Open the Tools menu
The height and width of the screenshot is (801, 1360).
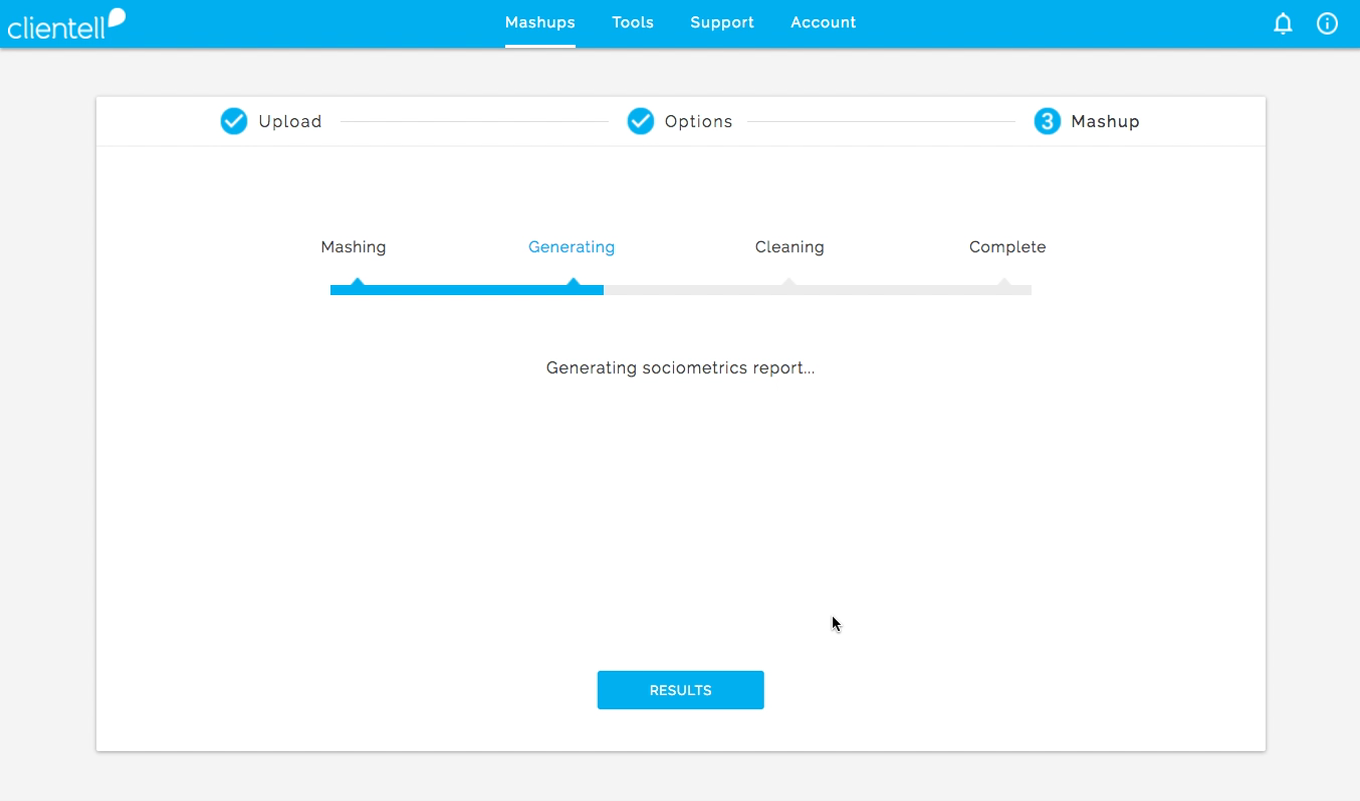pos(632,23)
